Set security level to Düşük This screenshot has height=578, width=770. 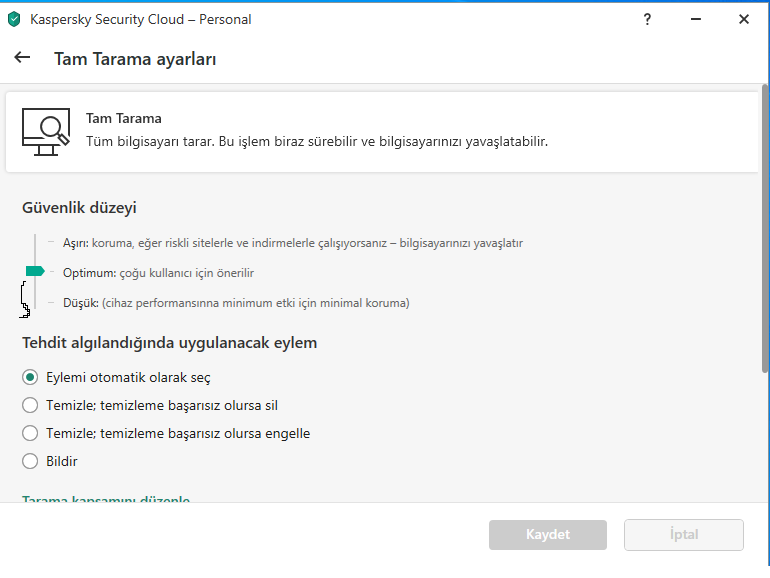[236, 303]
